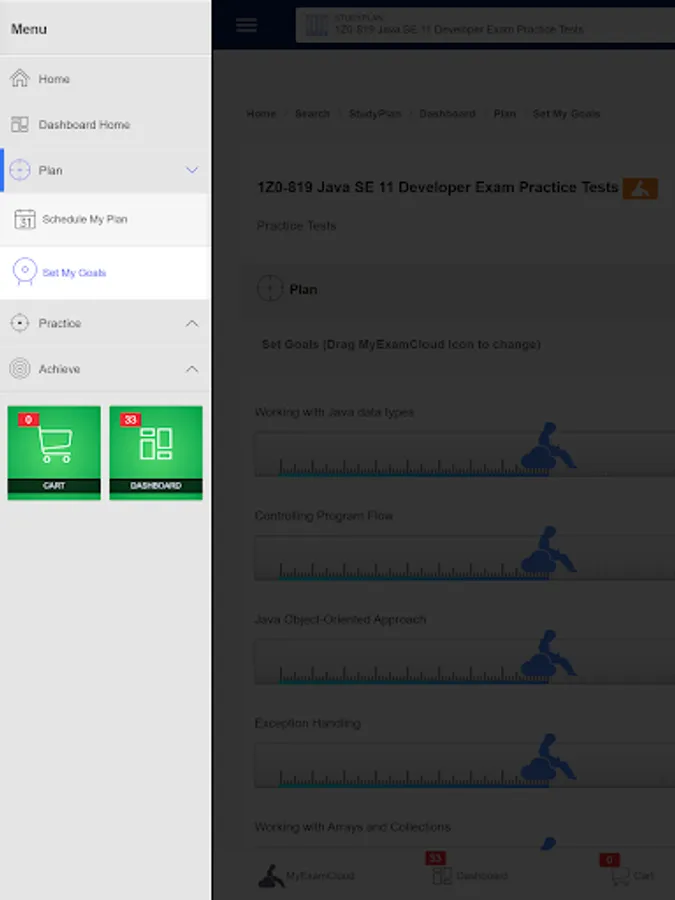This screenshot has width=675, height=900.
Task: Expand the Achieve section chevron
Action: (x=192, y=369)
